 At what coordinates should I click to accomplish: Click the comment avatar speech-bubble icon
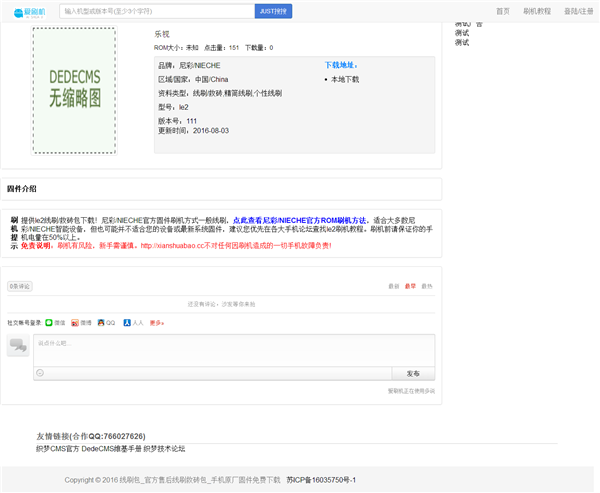(x=18, y=345)
